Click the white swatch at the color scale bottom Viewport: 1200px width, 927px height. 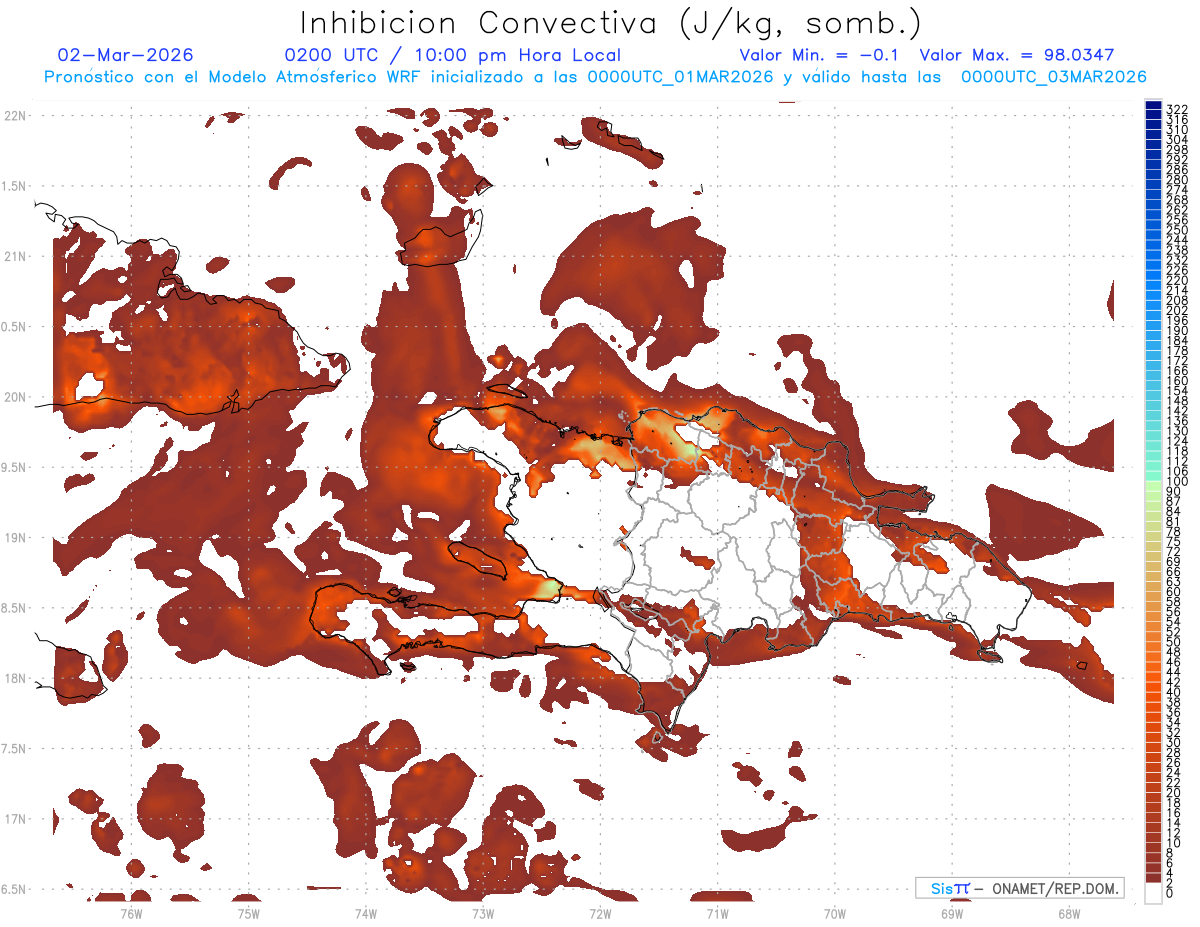click(1153, 893)
